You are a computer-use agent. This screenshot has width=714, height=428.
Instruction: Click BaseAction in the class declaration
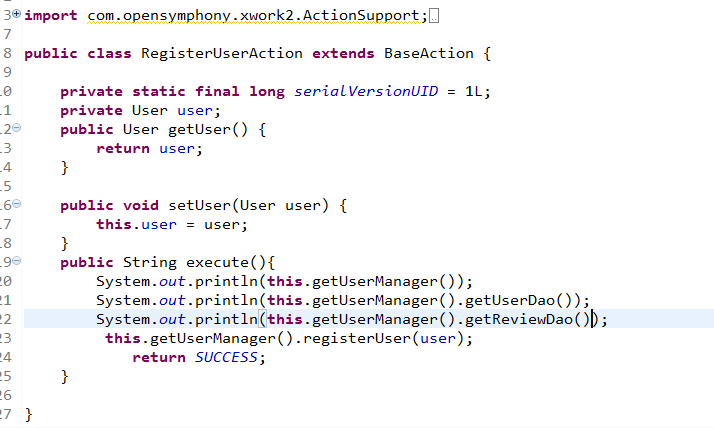click(428, 53)
